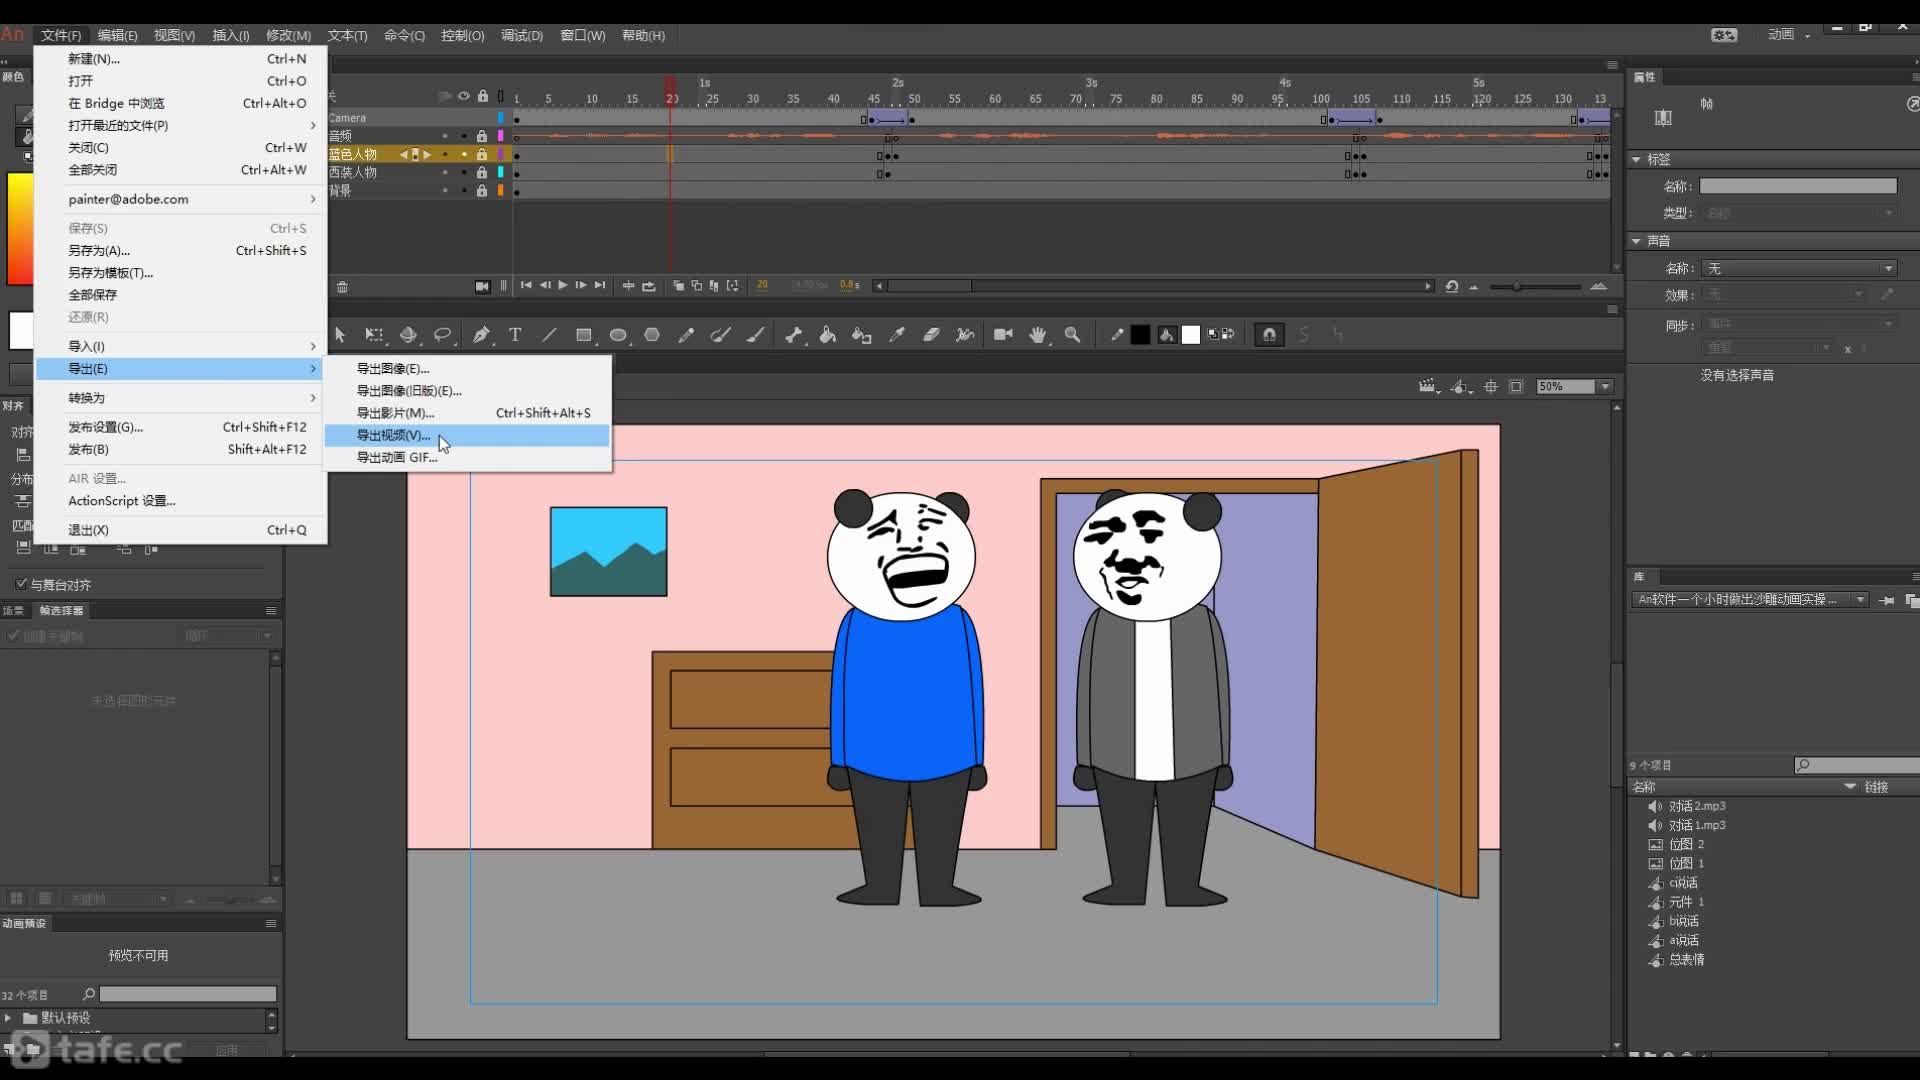Toggle lock on the 背景 layer

click(x=482, y=191)
